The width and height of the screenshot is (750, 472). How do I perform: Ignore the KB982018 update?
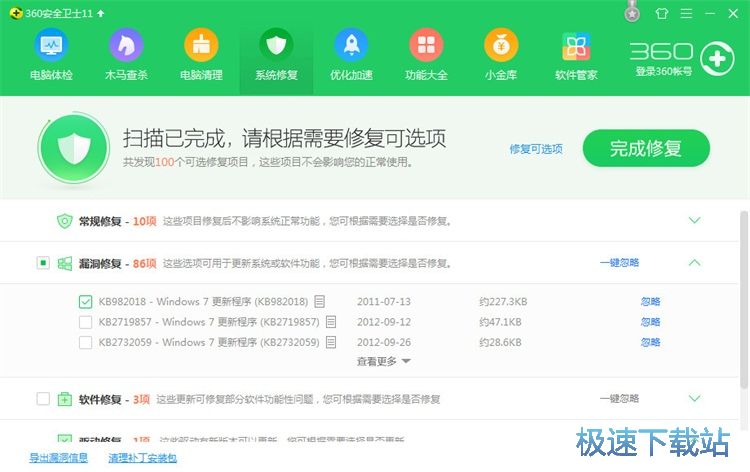pyautogui.click(x=651, y=301)
